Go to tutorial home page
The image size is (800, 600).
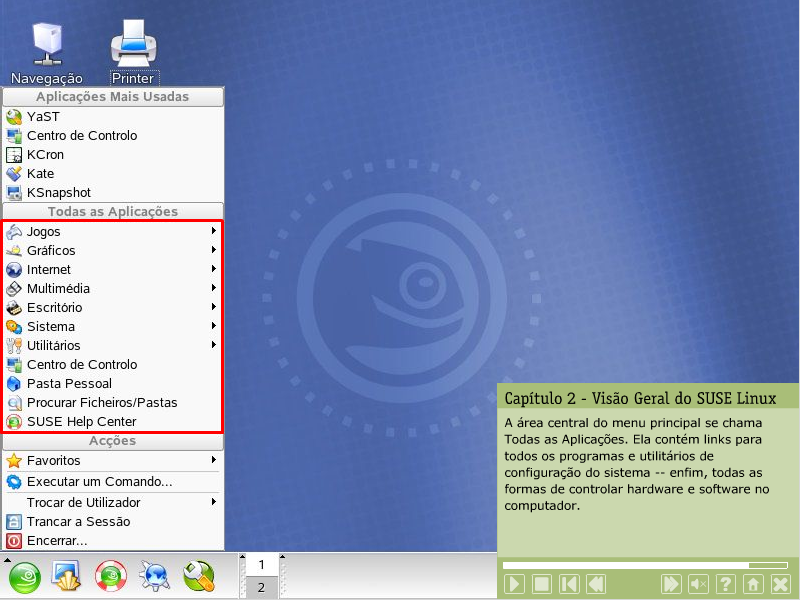coord(754,584)
